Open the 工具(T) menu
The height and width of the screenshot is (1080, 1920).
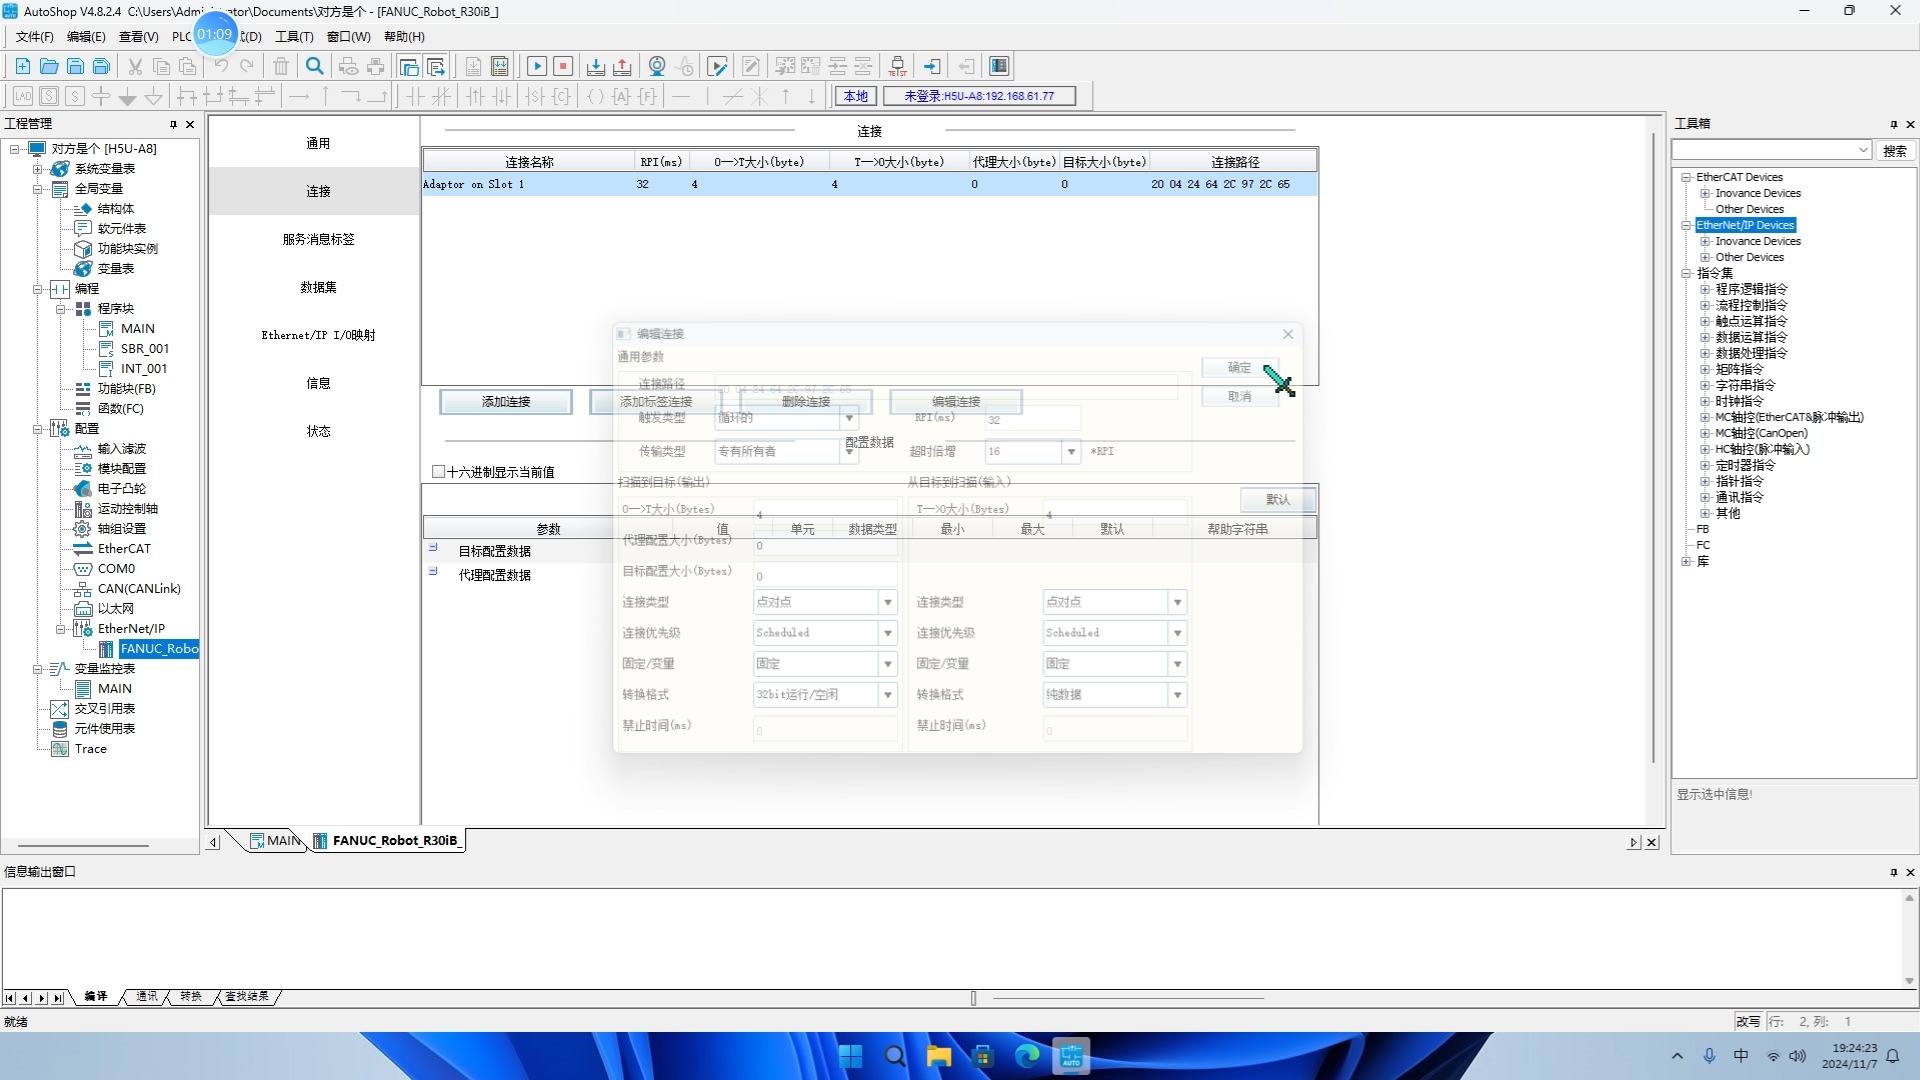coord(294,37)
